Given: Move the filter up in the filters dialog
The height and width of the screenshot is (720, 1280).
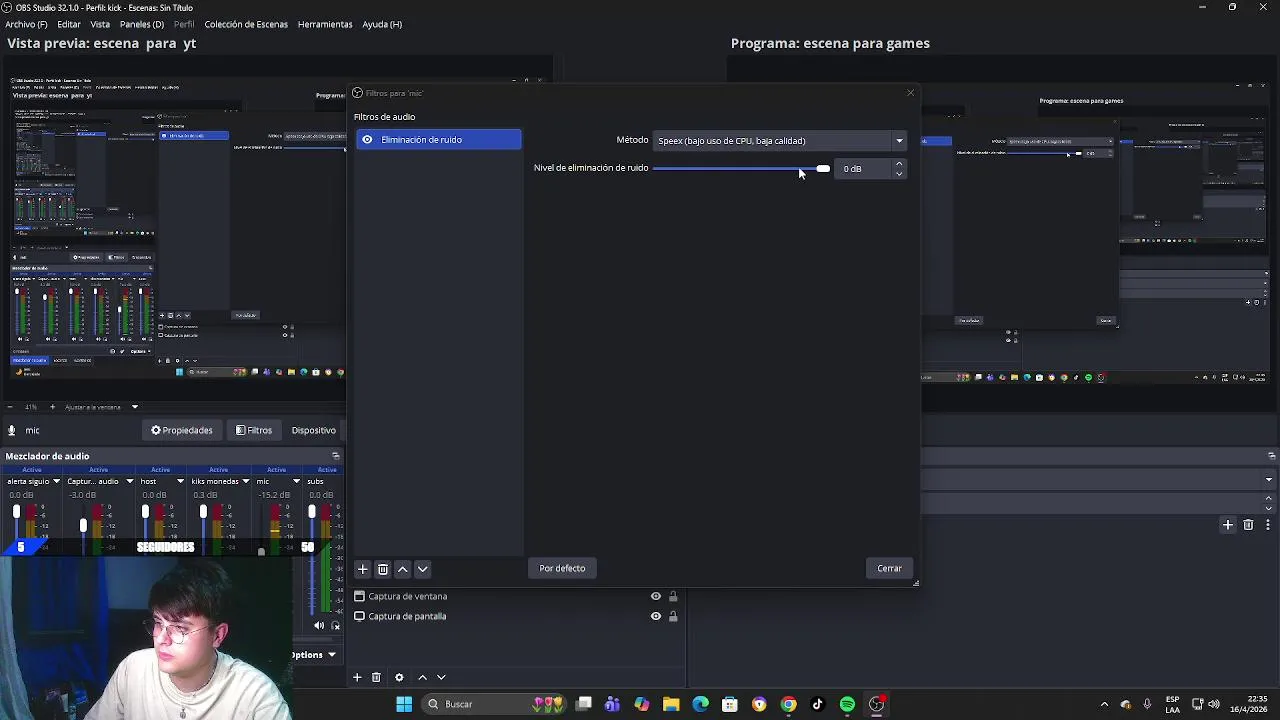Looking at the screenshot, I should pyautogui.click(x=403, y=569).
